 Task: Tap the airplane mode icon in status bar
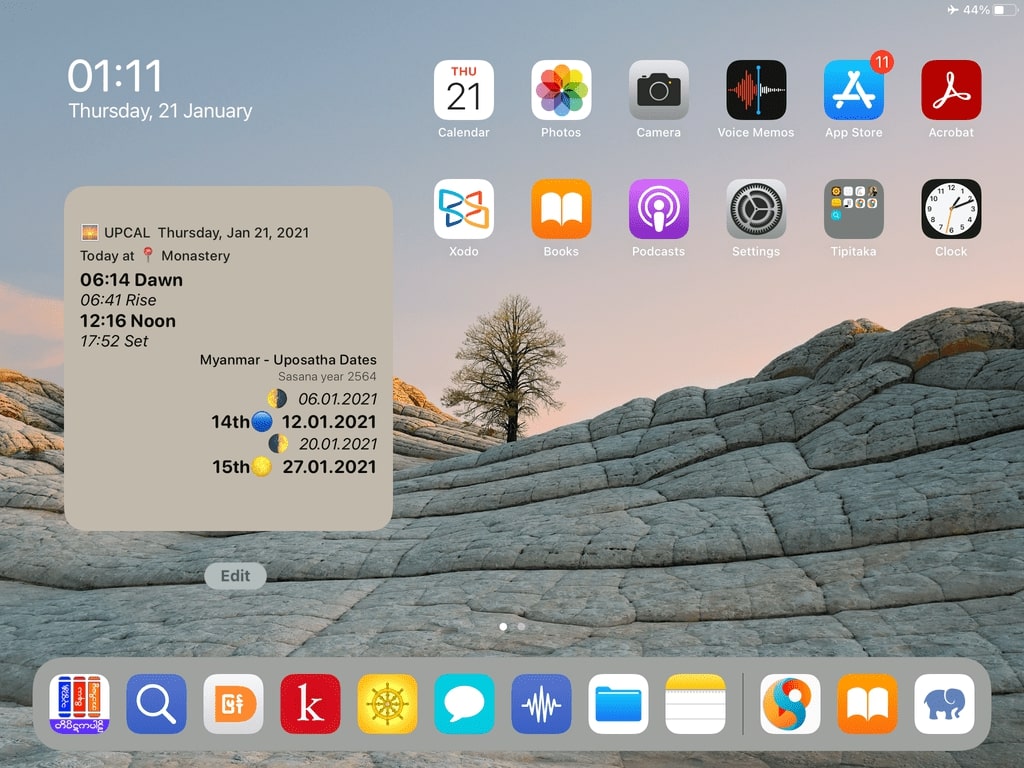953,10
